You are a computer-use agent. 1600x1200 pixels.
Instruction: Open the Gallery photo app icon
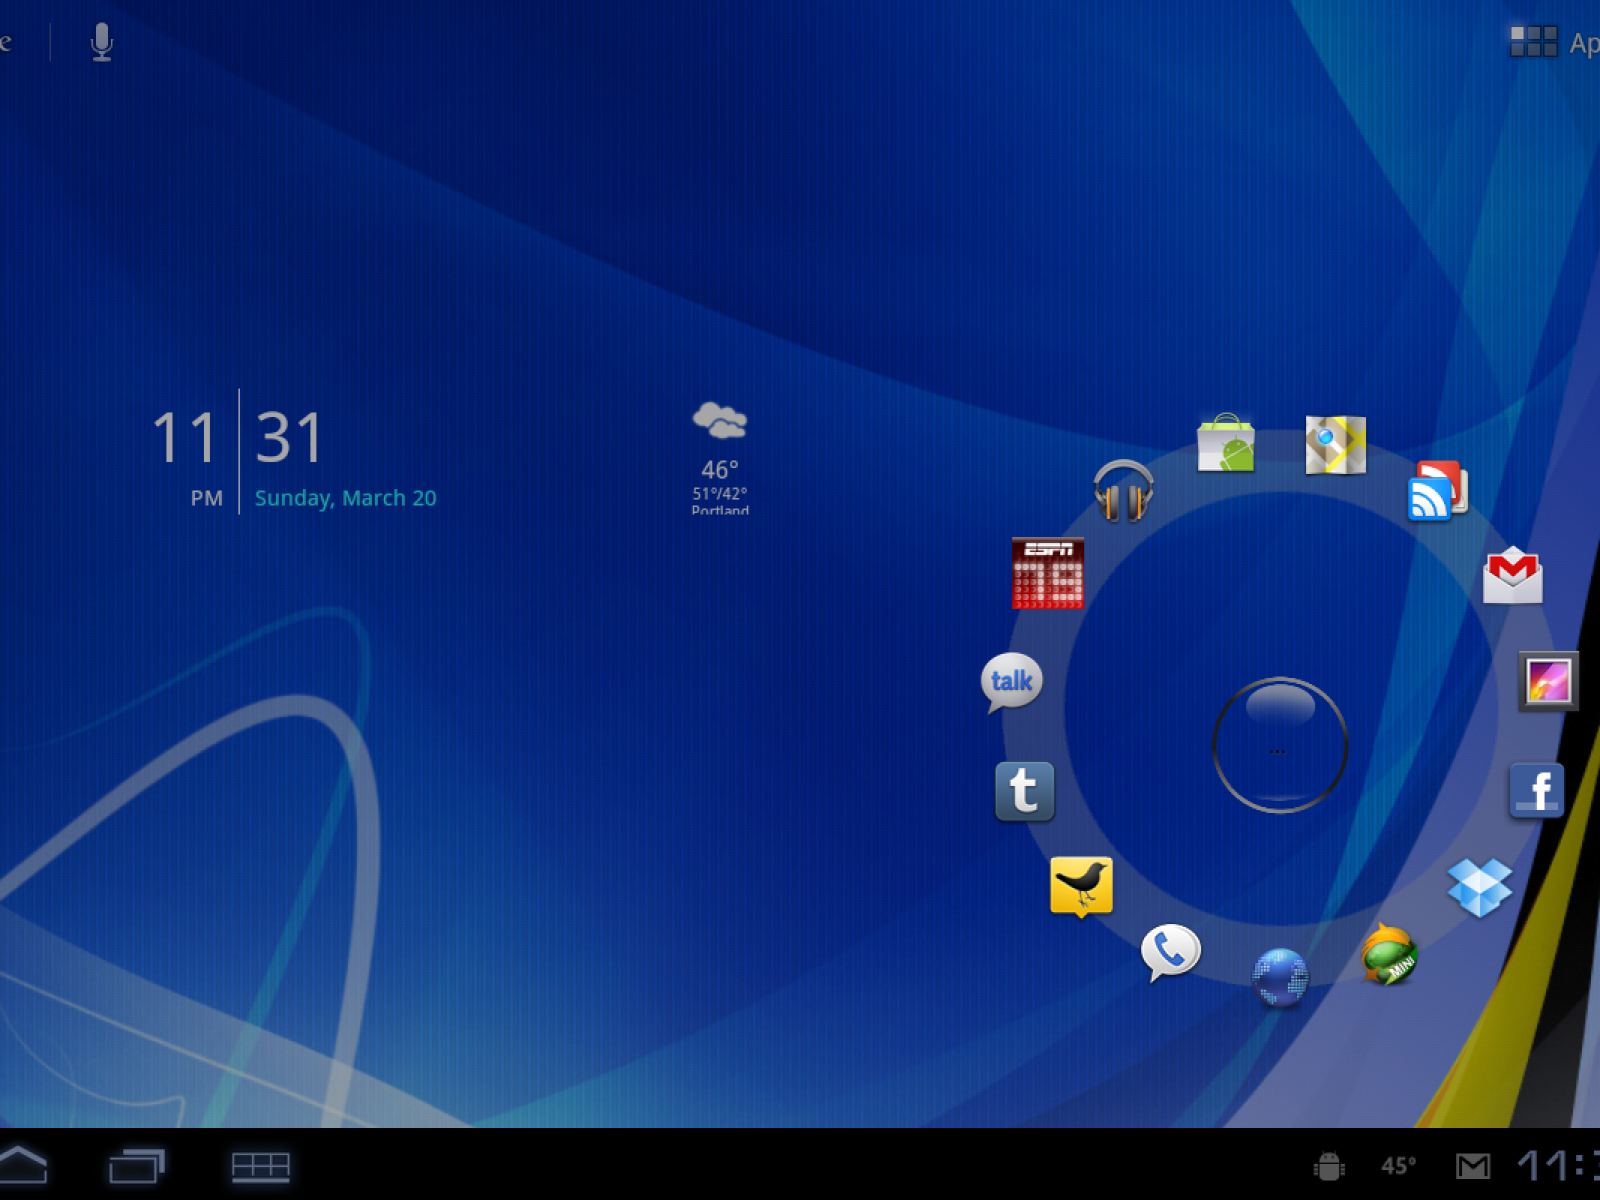(1547, 682)
